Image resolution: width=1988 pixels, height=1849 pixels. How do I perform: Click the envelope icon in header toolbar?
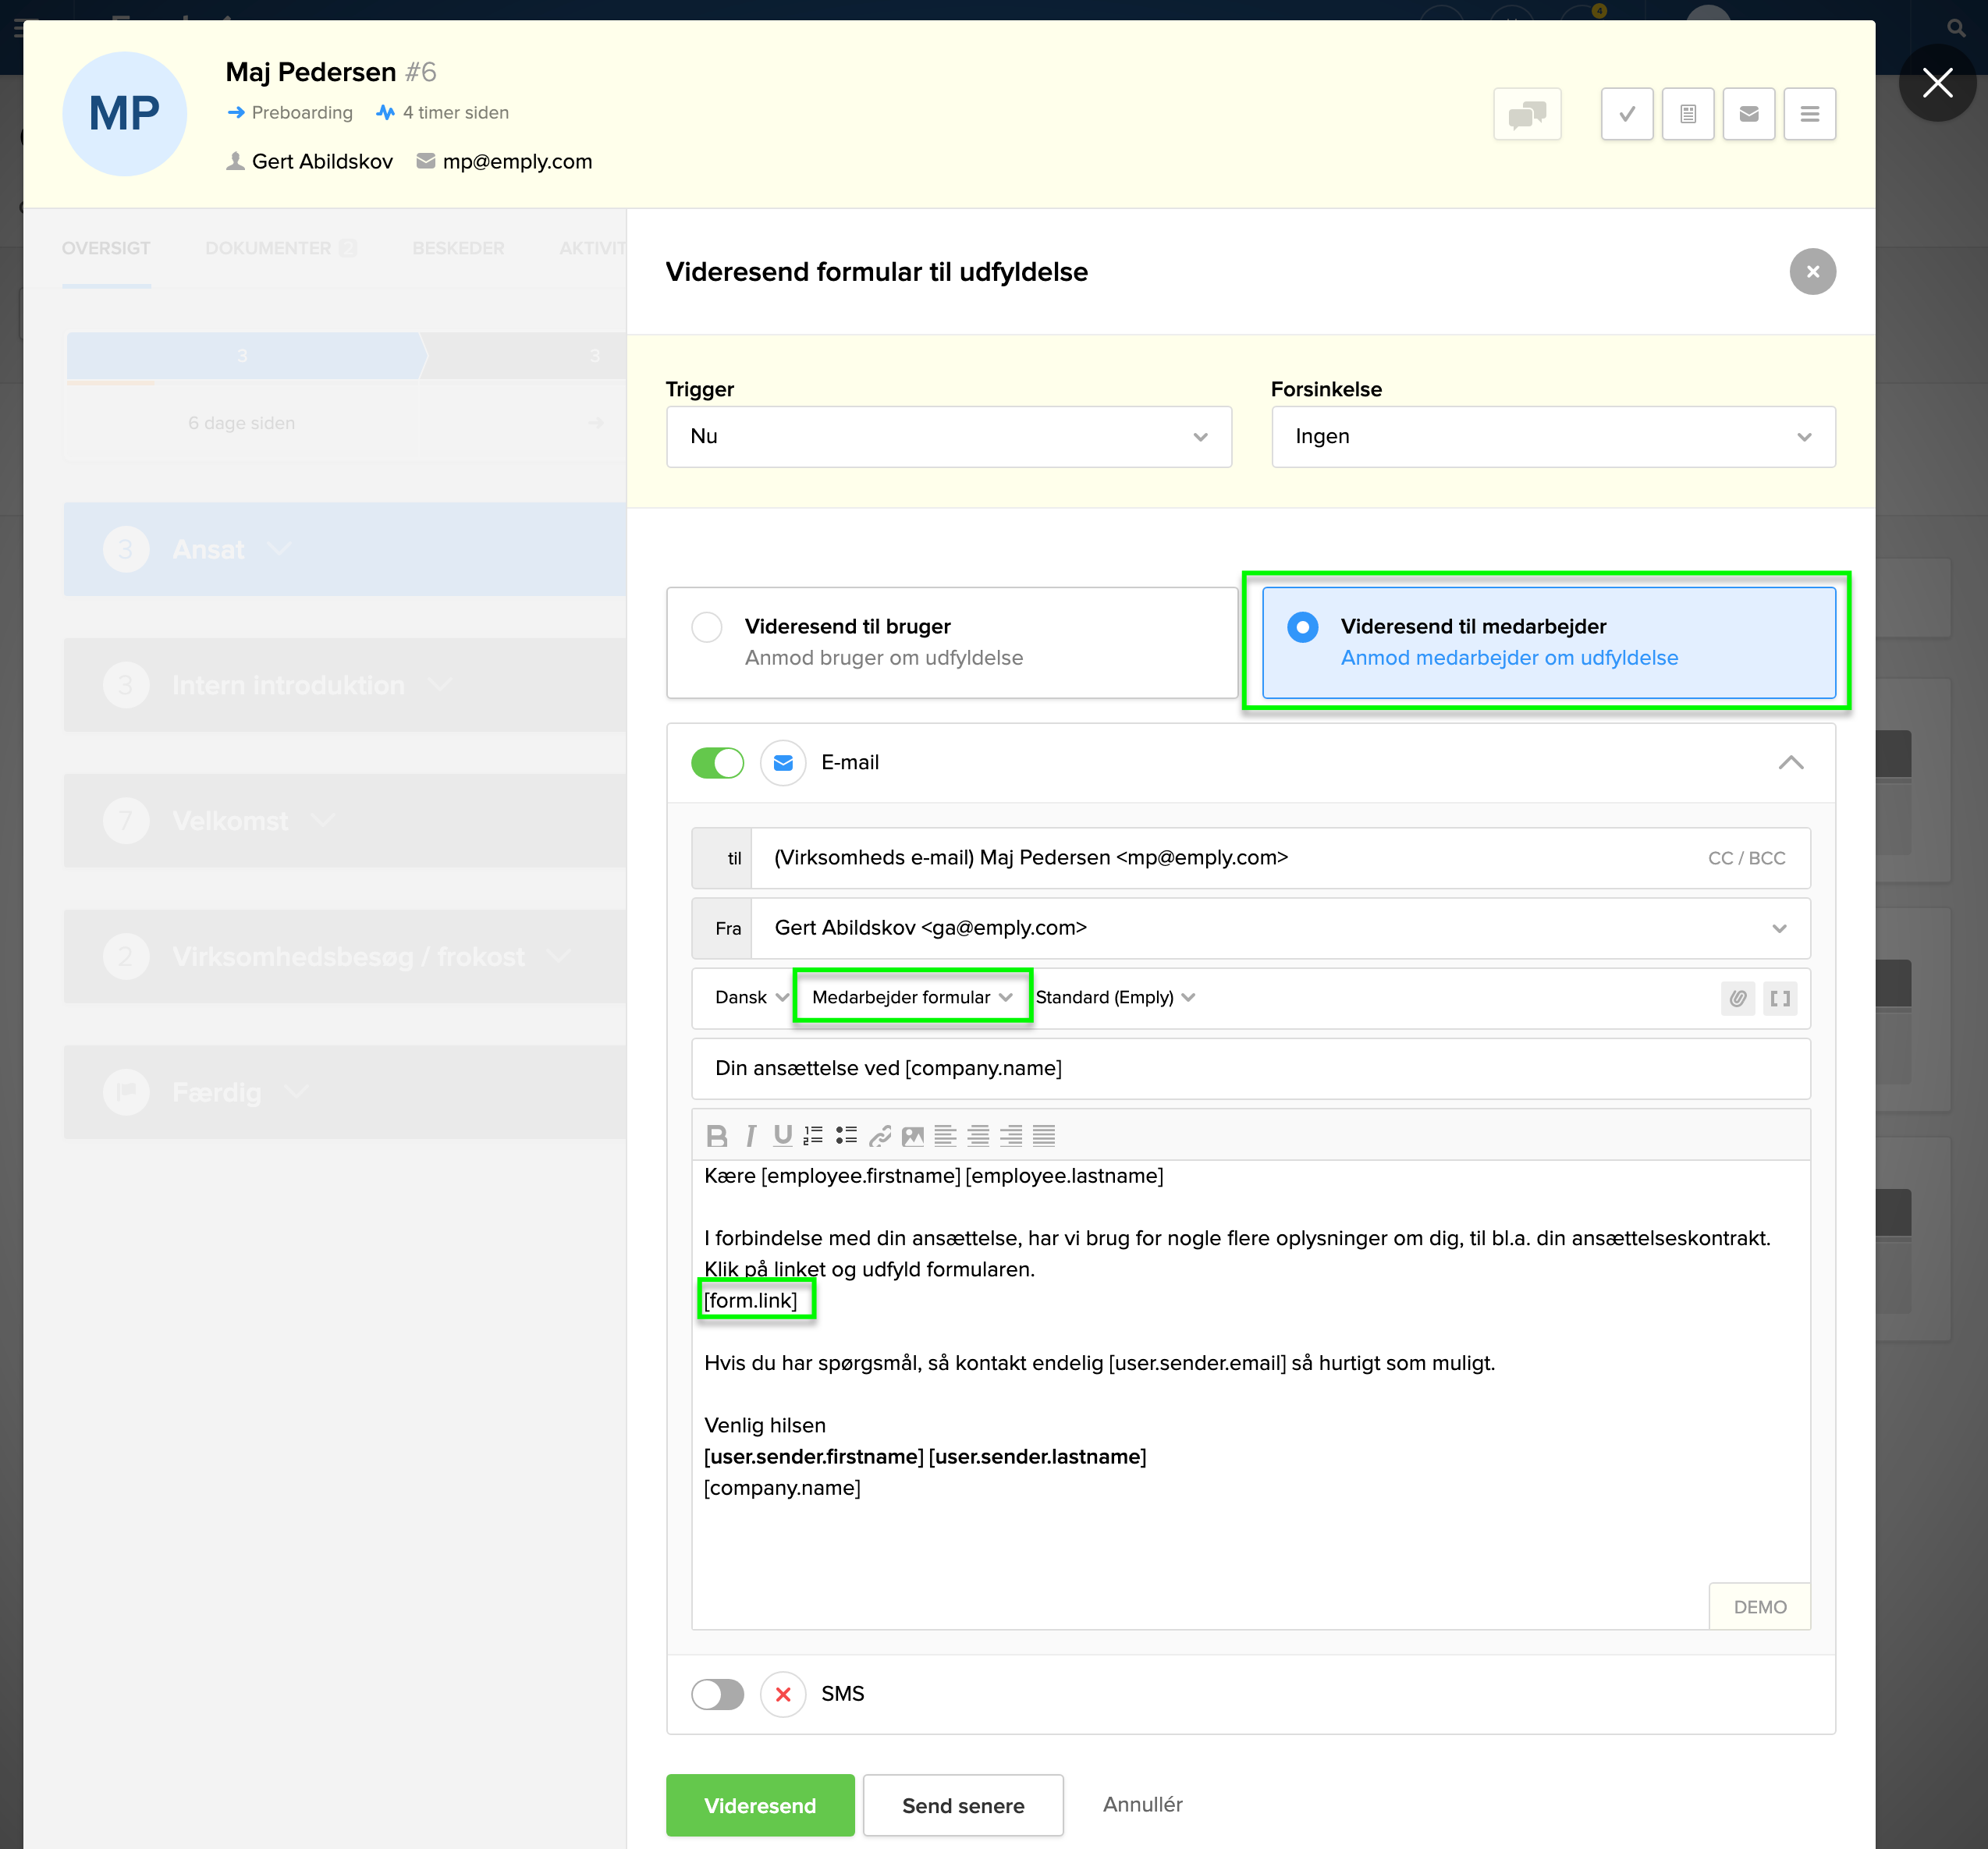click(x=1749, y=114)
